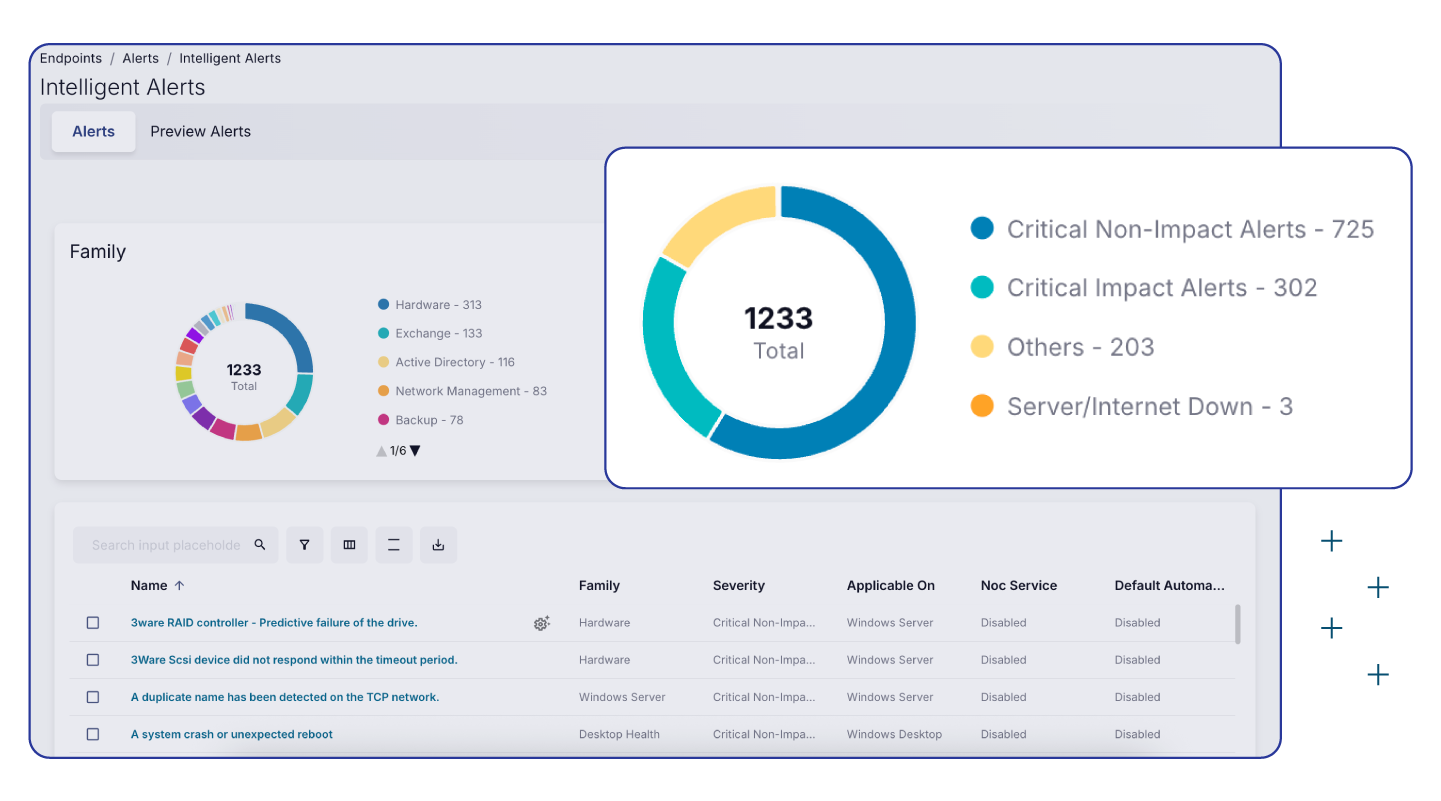The image size is (1441, 801).
Task: Click the Endpoints breadcrumb link
Action: coord(70,59)
